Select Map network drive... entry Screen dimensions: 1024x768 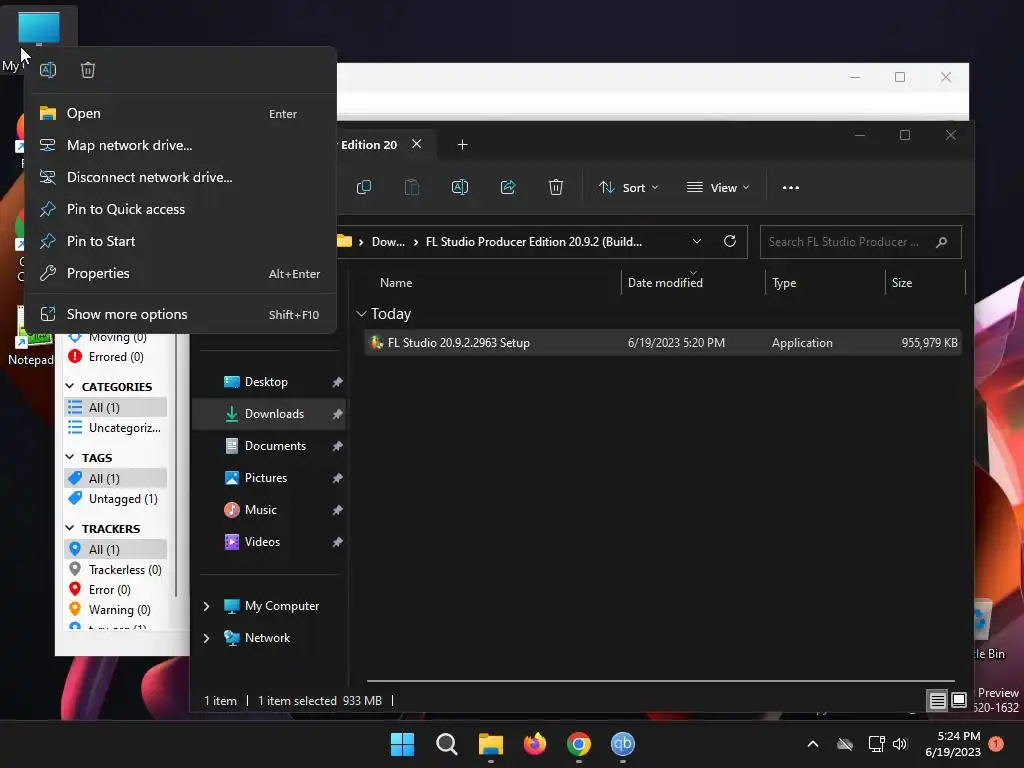coord(180,146)
